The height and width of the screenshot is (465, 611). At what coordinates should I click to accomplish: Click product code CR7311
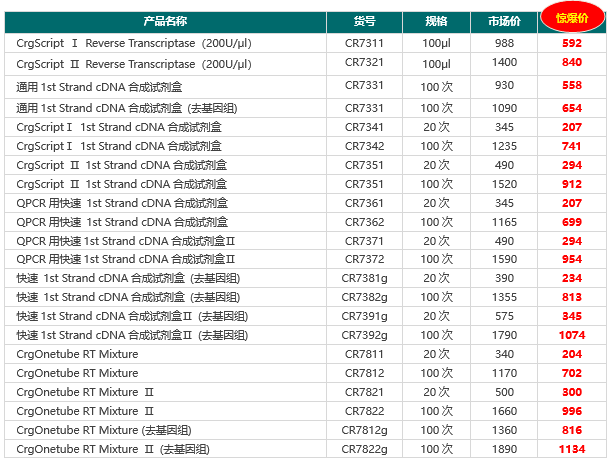(364, 43)
